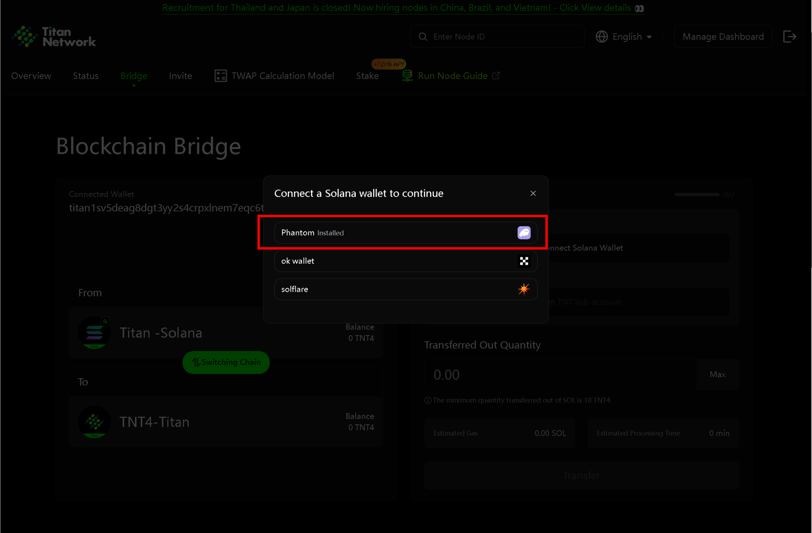Click the step progress bar
This screenshot has width=812, height=533.
[x=697, y=195]
